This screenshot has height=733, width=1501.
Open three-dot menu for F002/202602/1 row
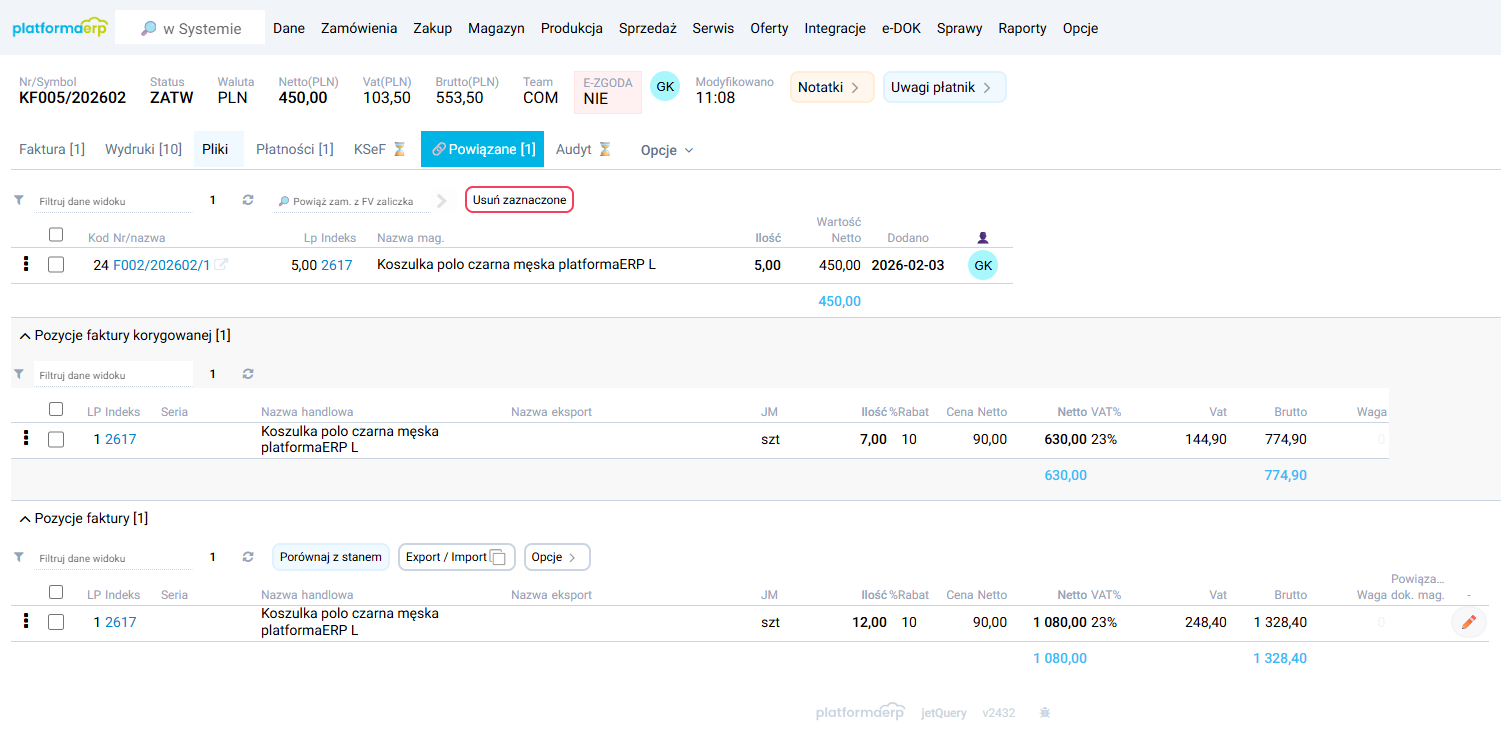[26, 264]
